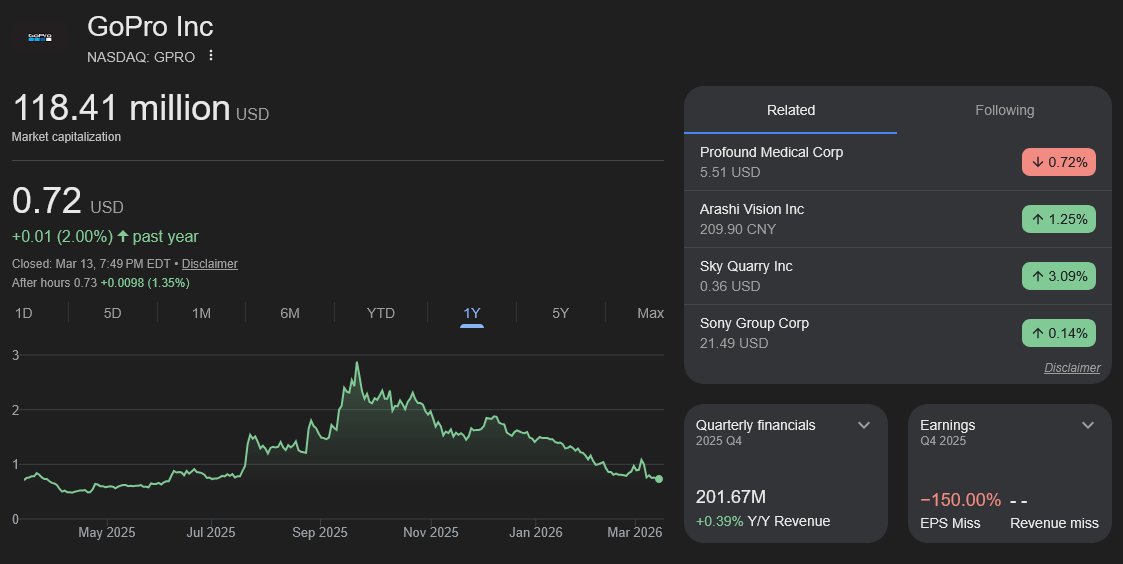Select the 1Y chart range
The image size is (1123, 564).
(x=471, y=313)
